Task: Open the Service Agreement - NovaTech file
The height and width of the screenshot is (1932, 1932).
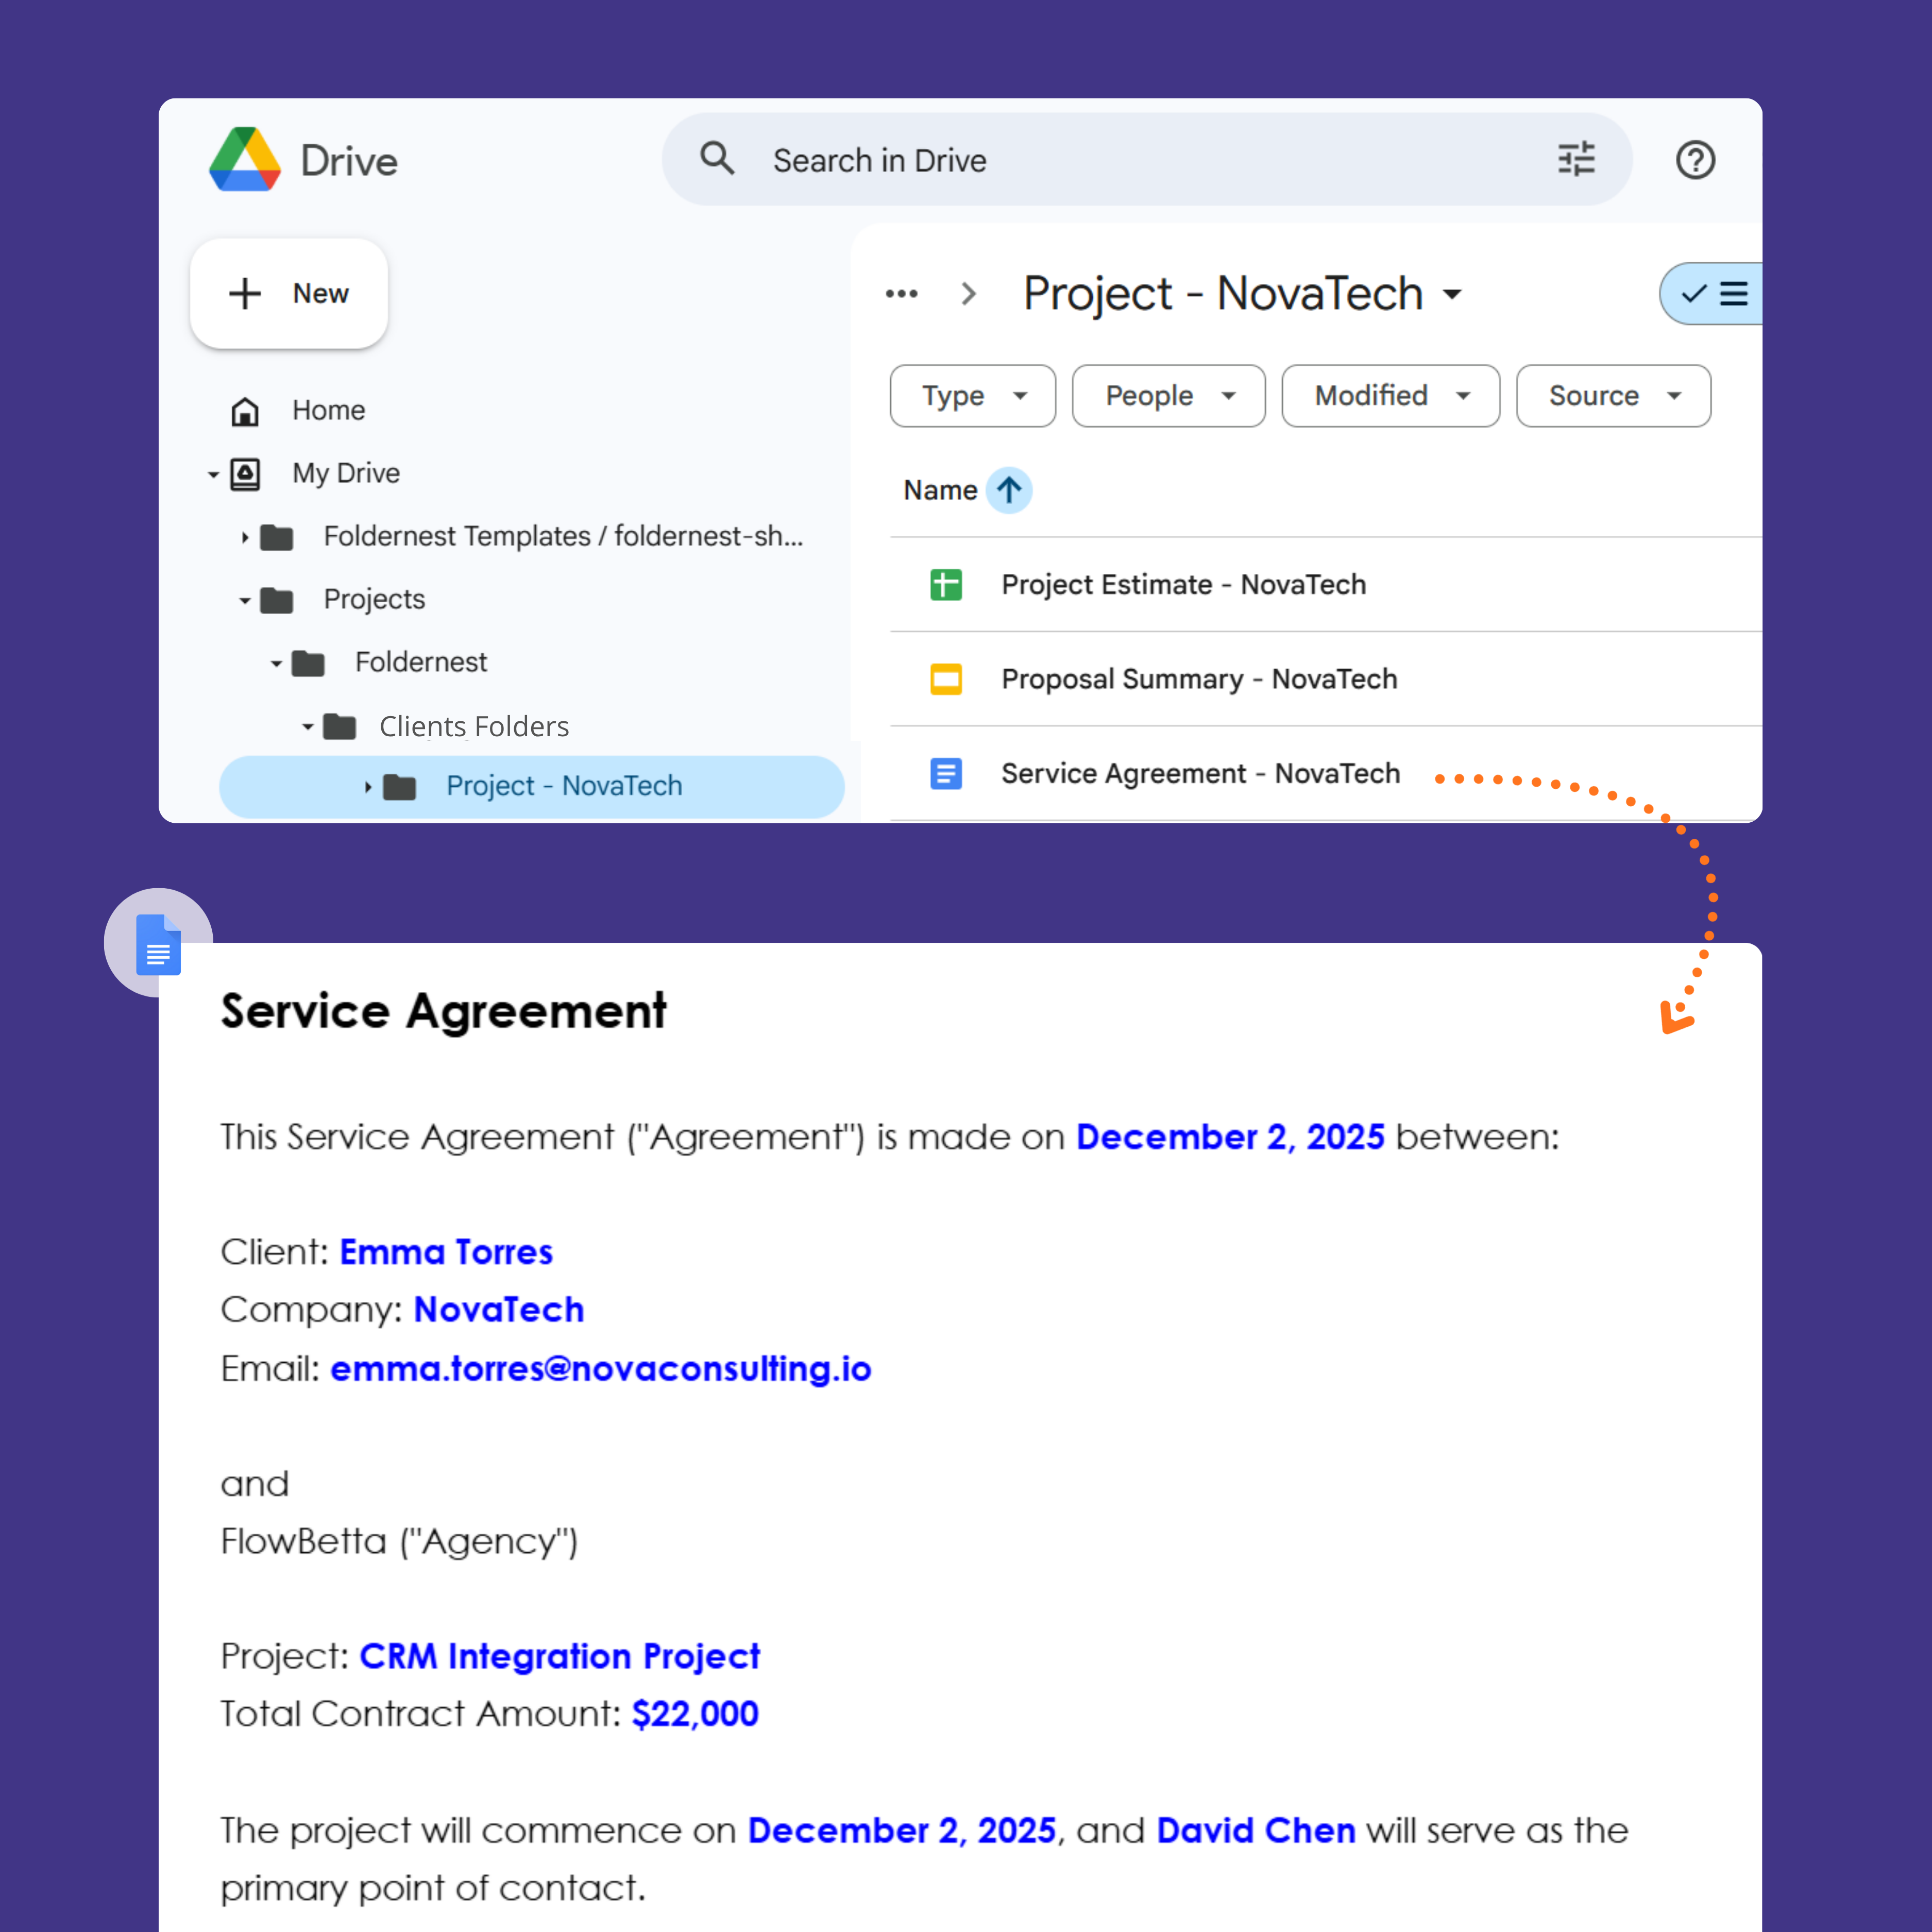Action: pyautogui.click(x=1200, y=773)
